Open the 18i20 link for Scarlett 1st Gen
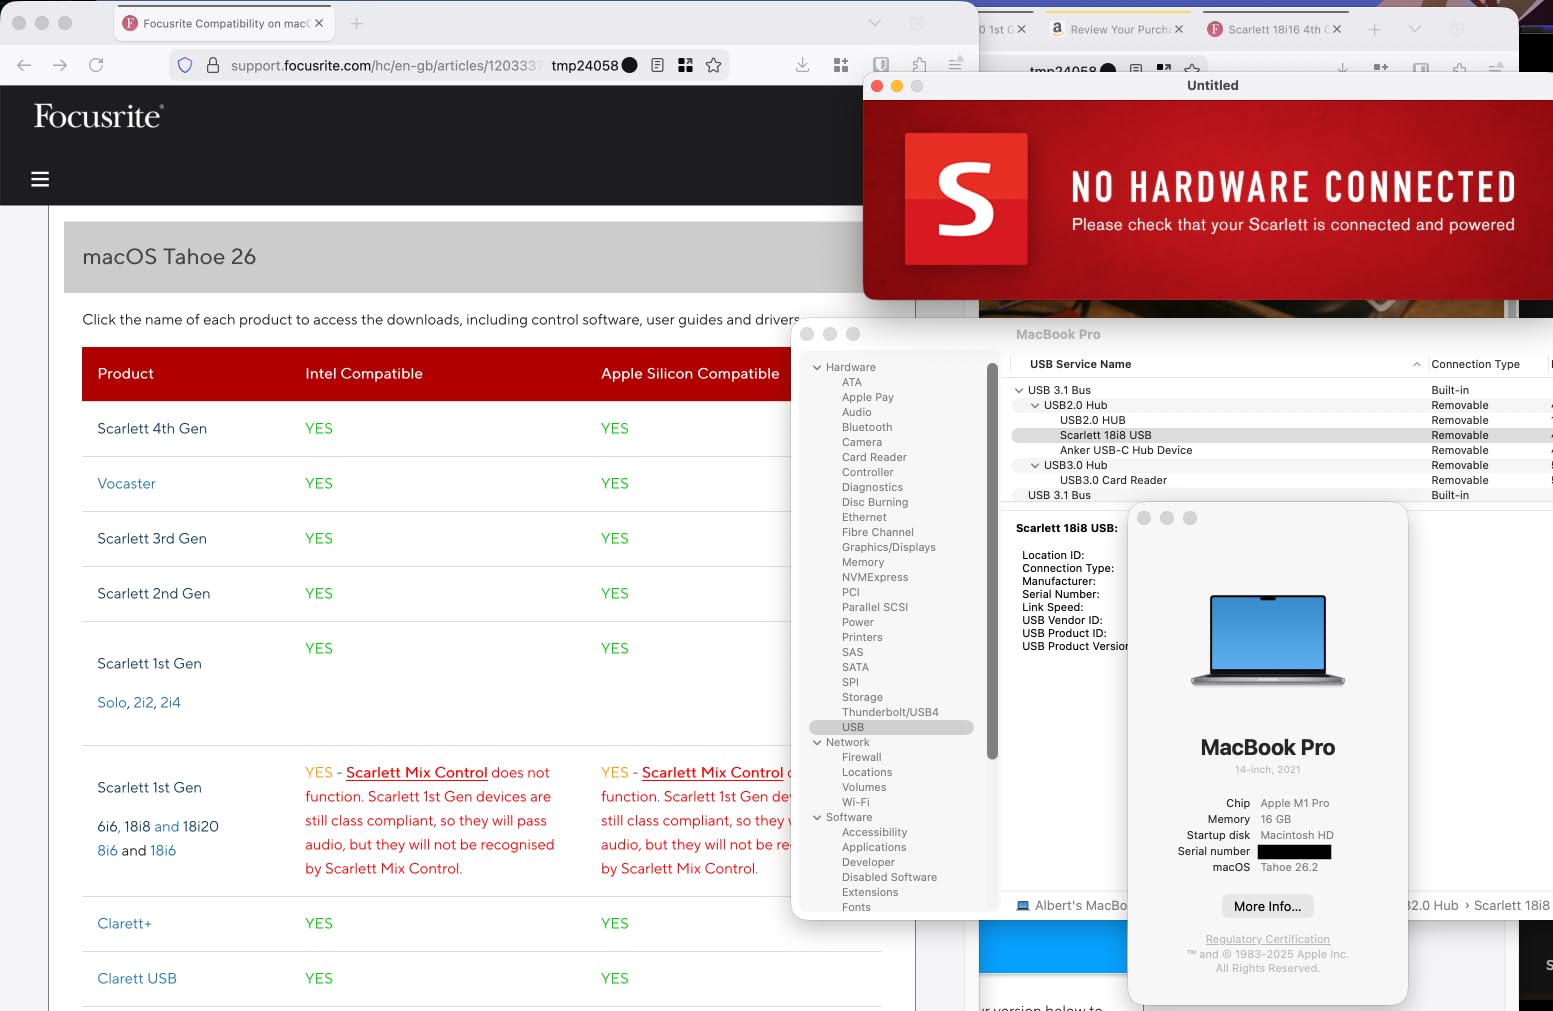 click(x=201, y=827)
